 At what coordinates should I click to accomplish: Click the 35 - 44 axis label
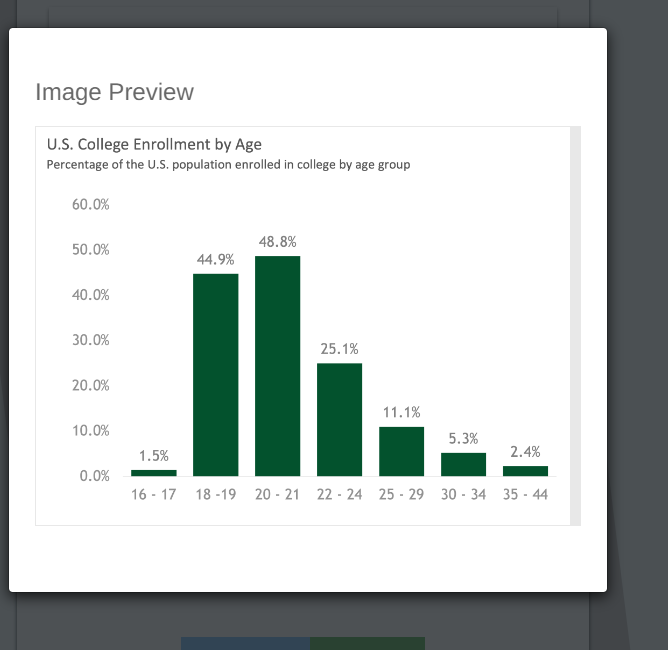(525, 495)
